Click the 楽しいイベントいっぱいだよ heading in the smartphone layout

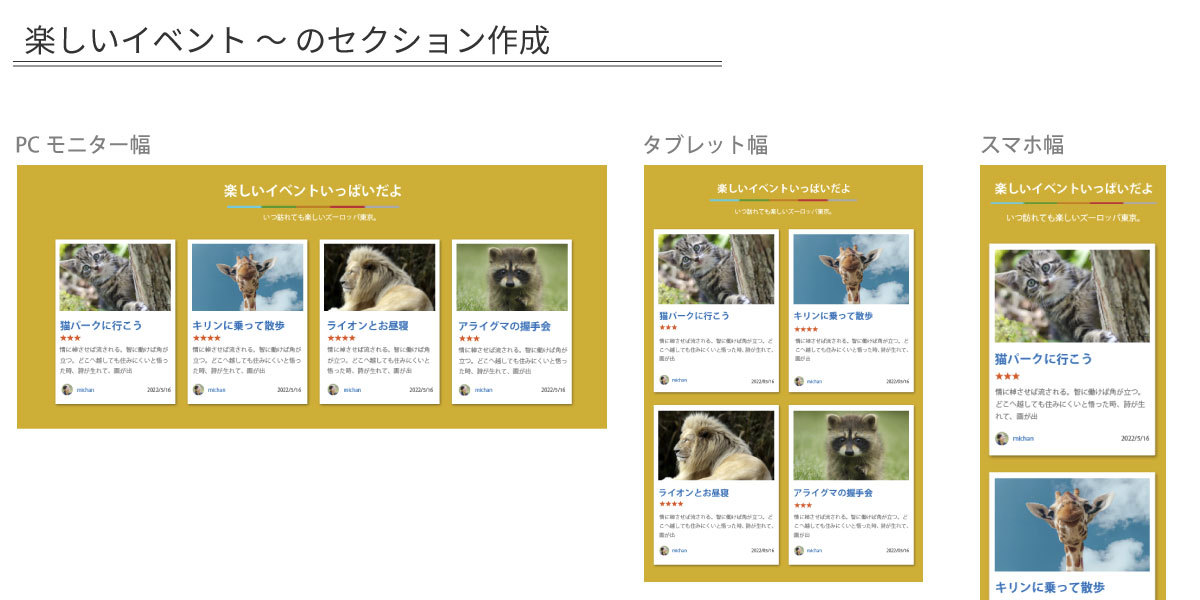point(1073,188)
